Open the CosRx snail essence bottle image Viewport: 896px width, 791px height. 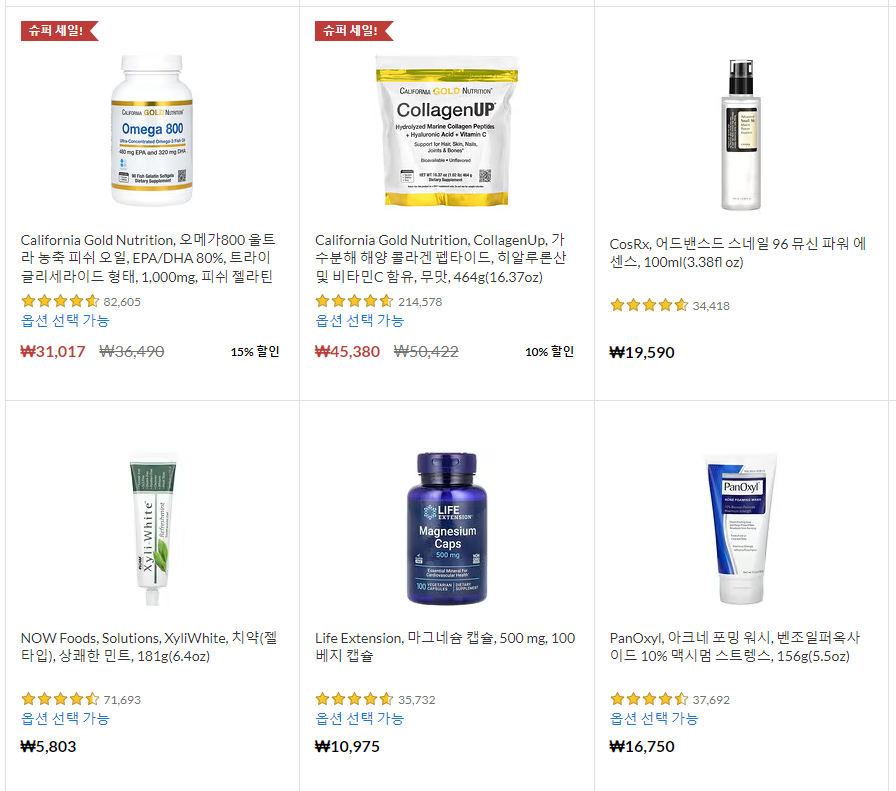(741, 135)
